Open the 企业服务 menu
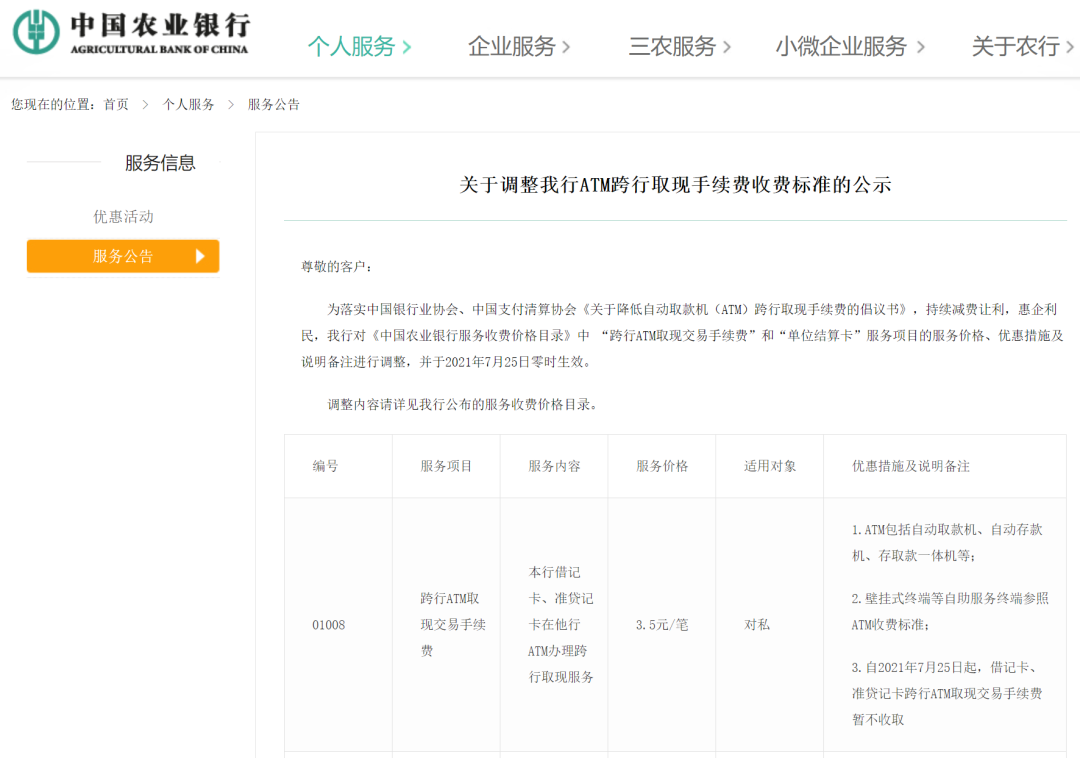This screenshot has width=1080, height=758. tap(512, 46)
